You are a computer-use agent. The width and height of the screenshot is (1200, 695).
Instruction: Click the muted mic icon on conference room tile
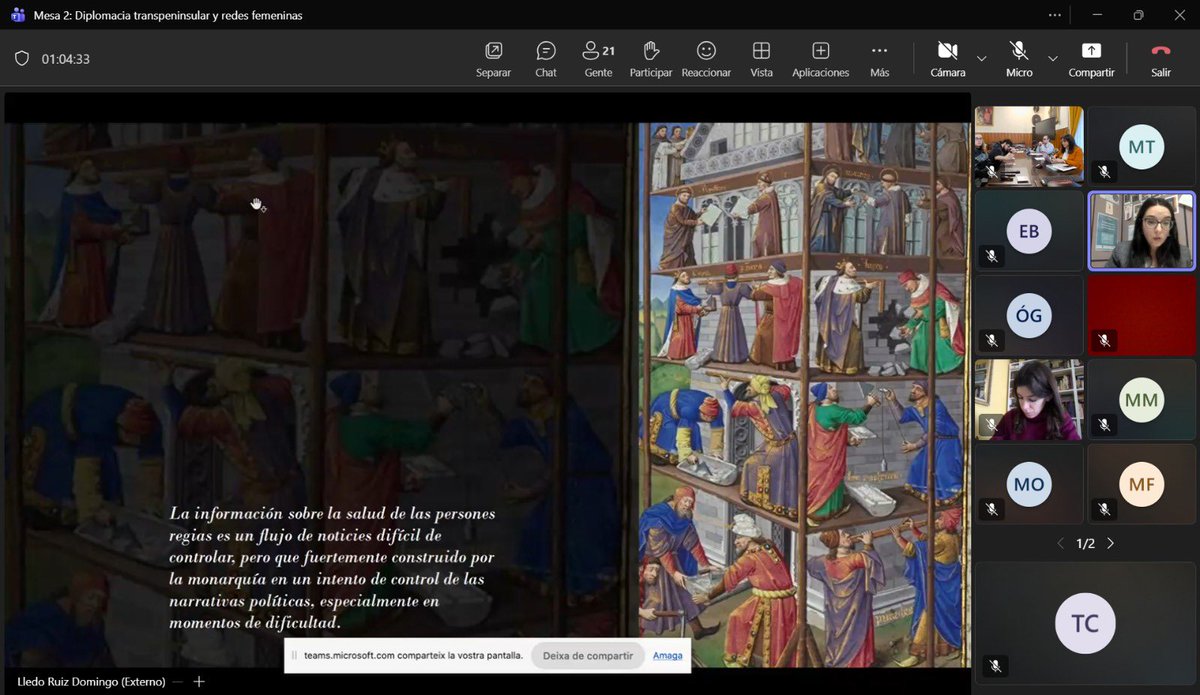tap(991, 171)
